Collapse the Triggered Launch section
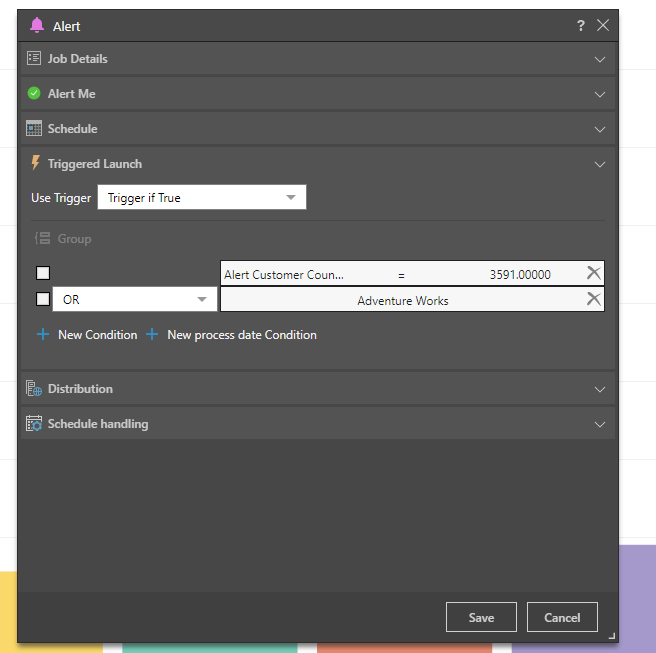This screenshot has height=653, width=656. click(x=600, y=164)
